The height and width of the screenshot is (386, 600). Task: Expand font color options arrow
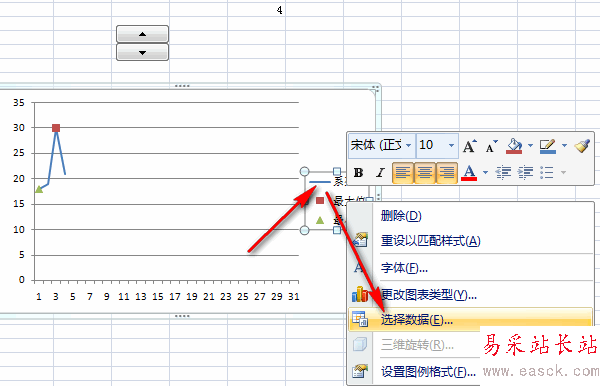(485, 173)
